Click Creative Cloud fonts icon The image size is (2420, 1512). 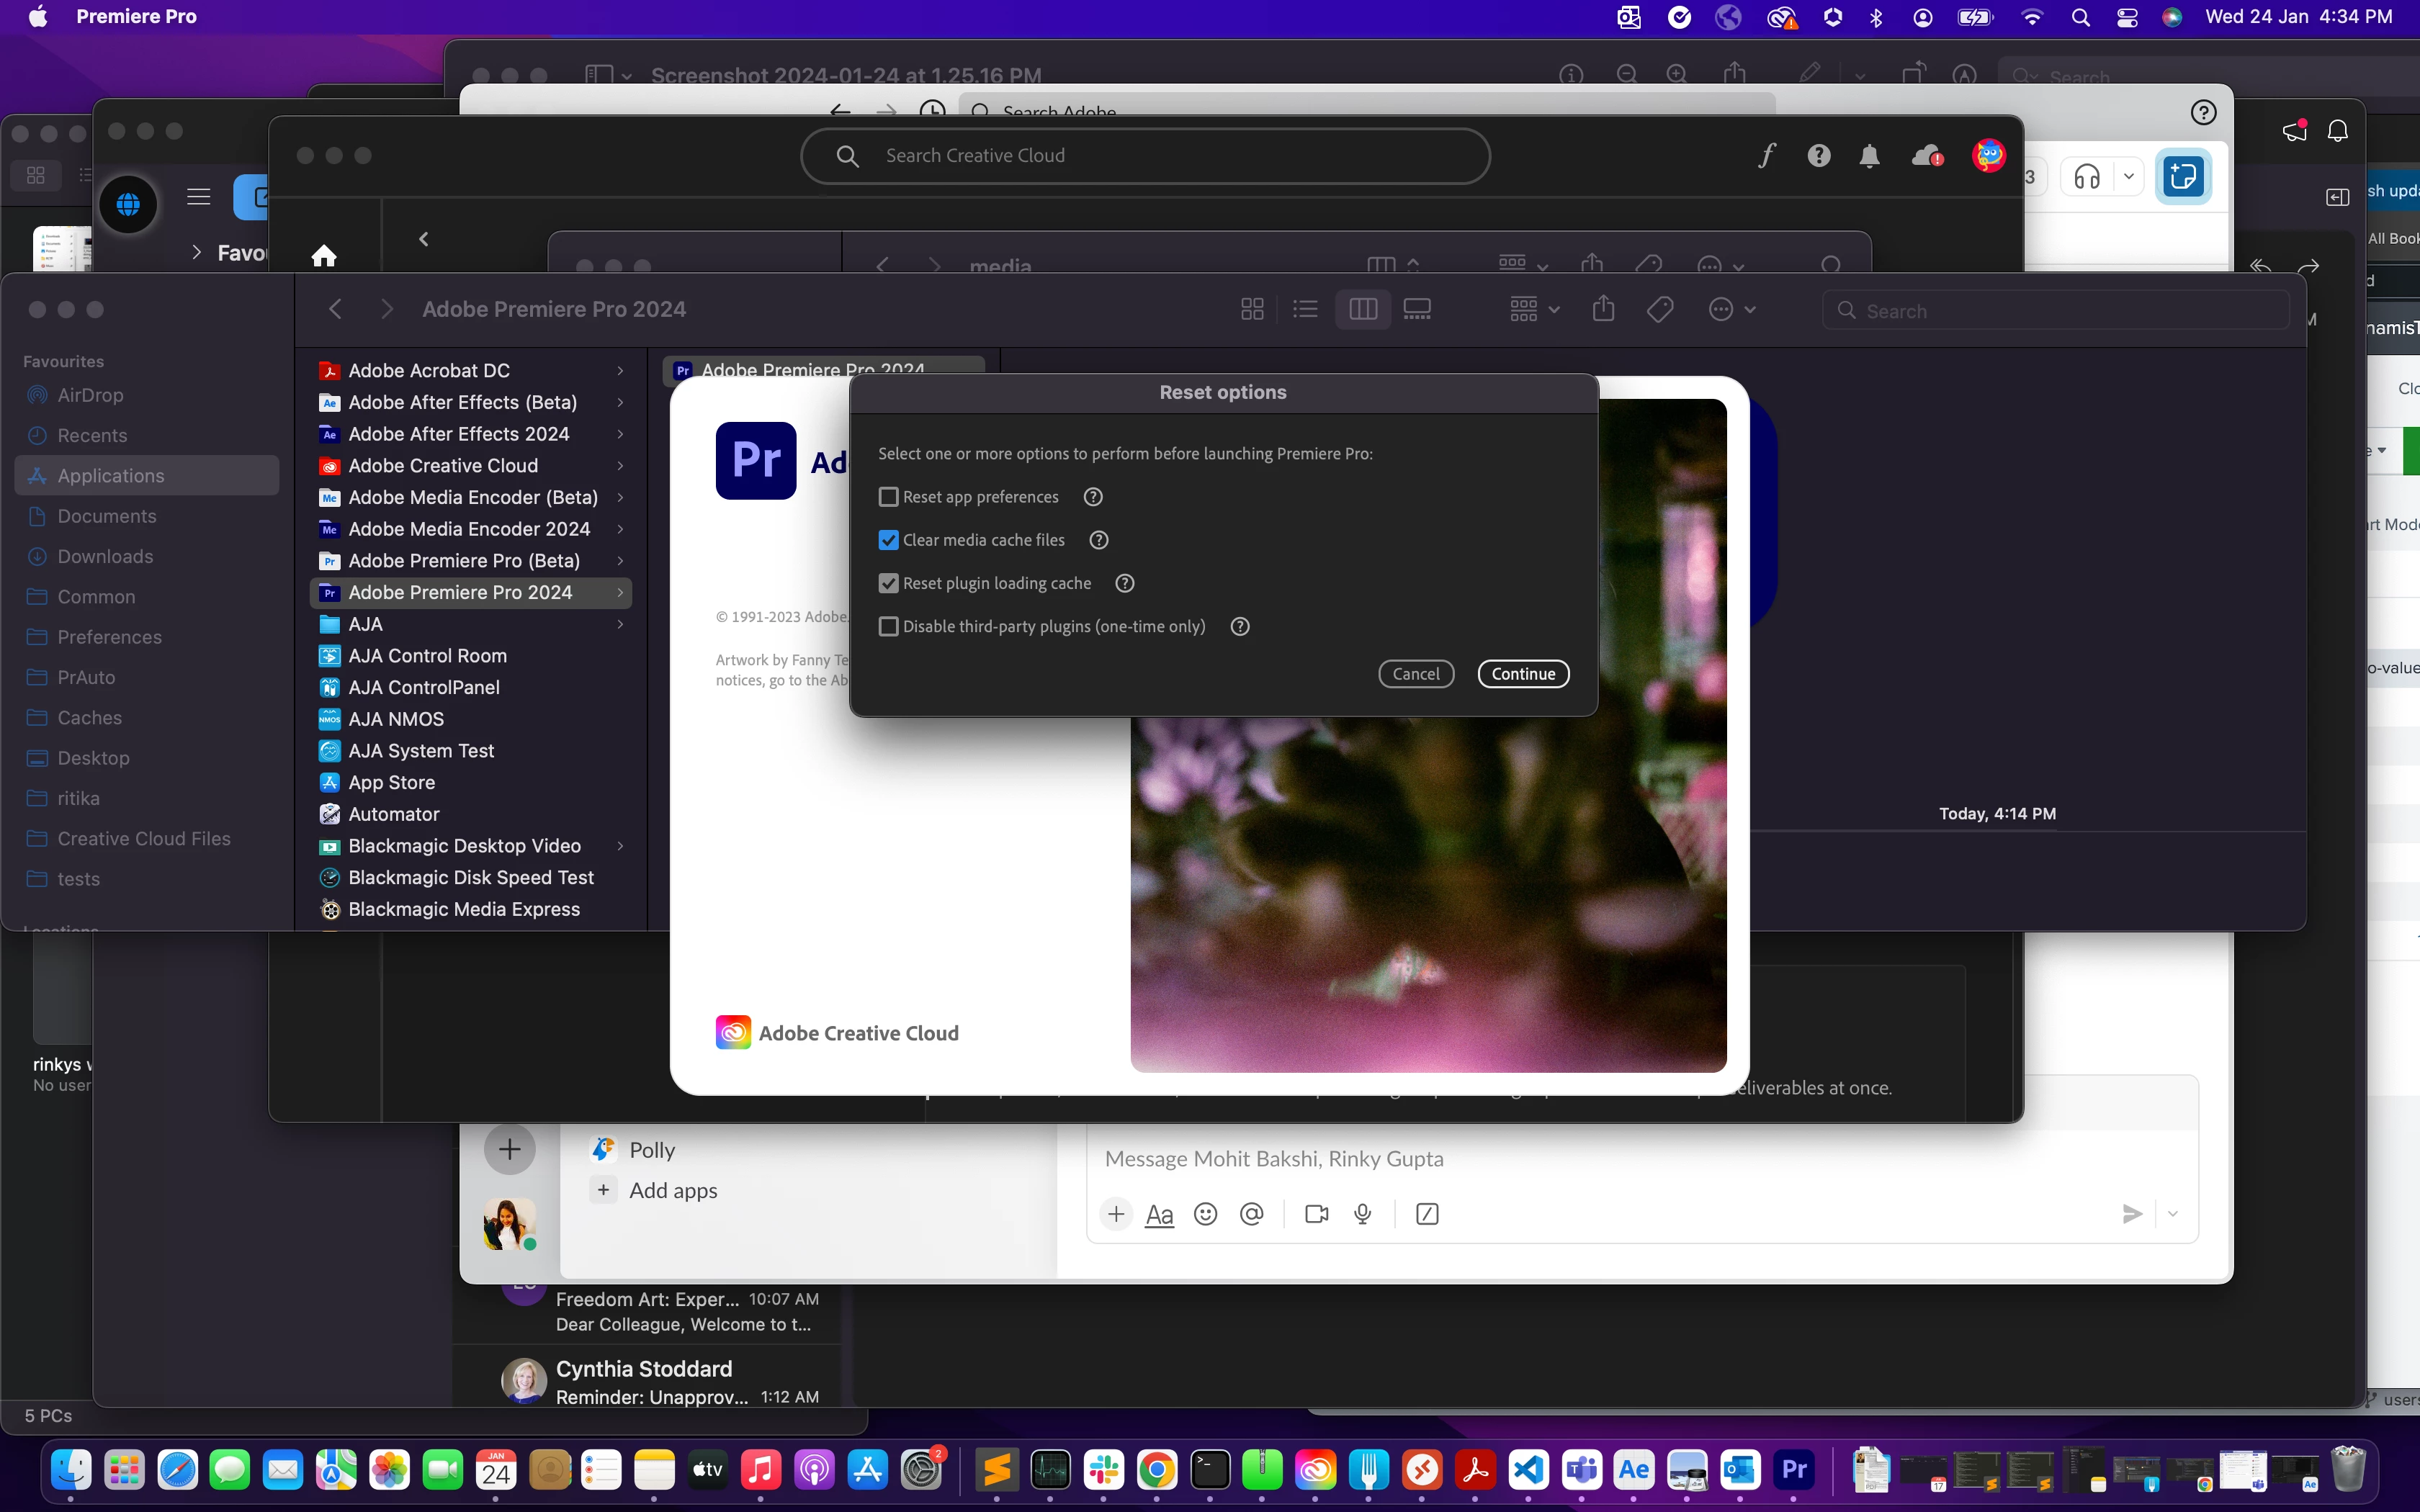1767,156
